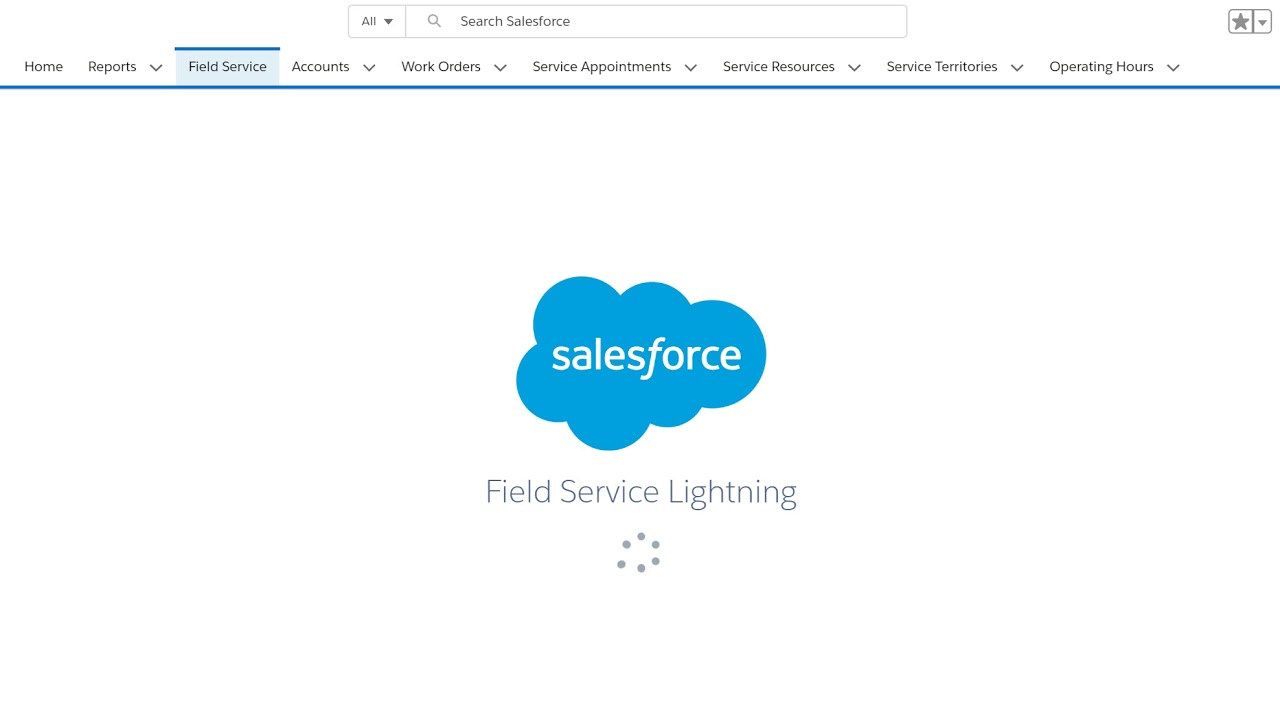Open the favorites list dropdown arrow
This screenshot has width=1280, height=720.
[1262, 22]
